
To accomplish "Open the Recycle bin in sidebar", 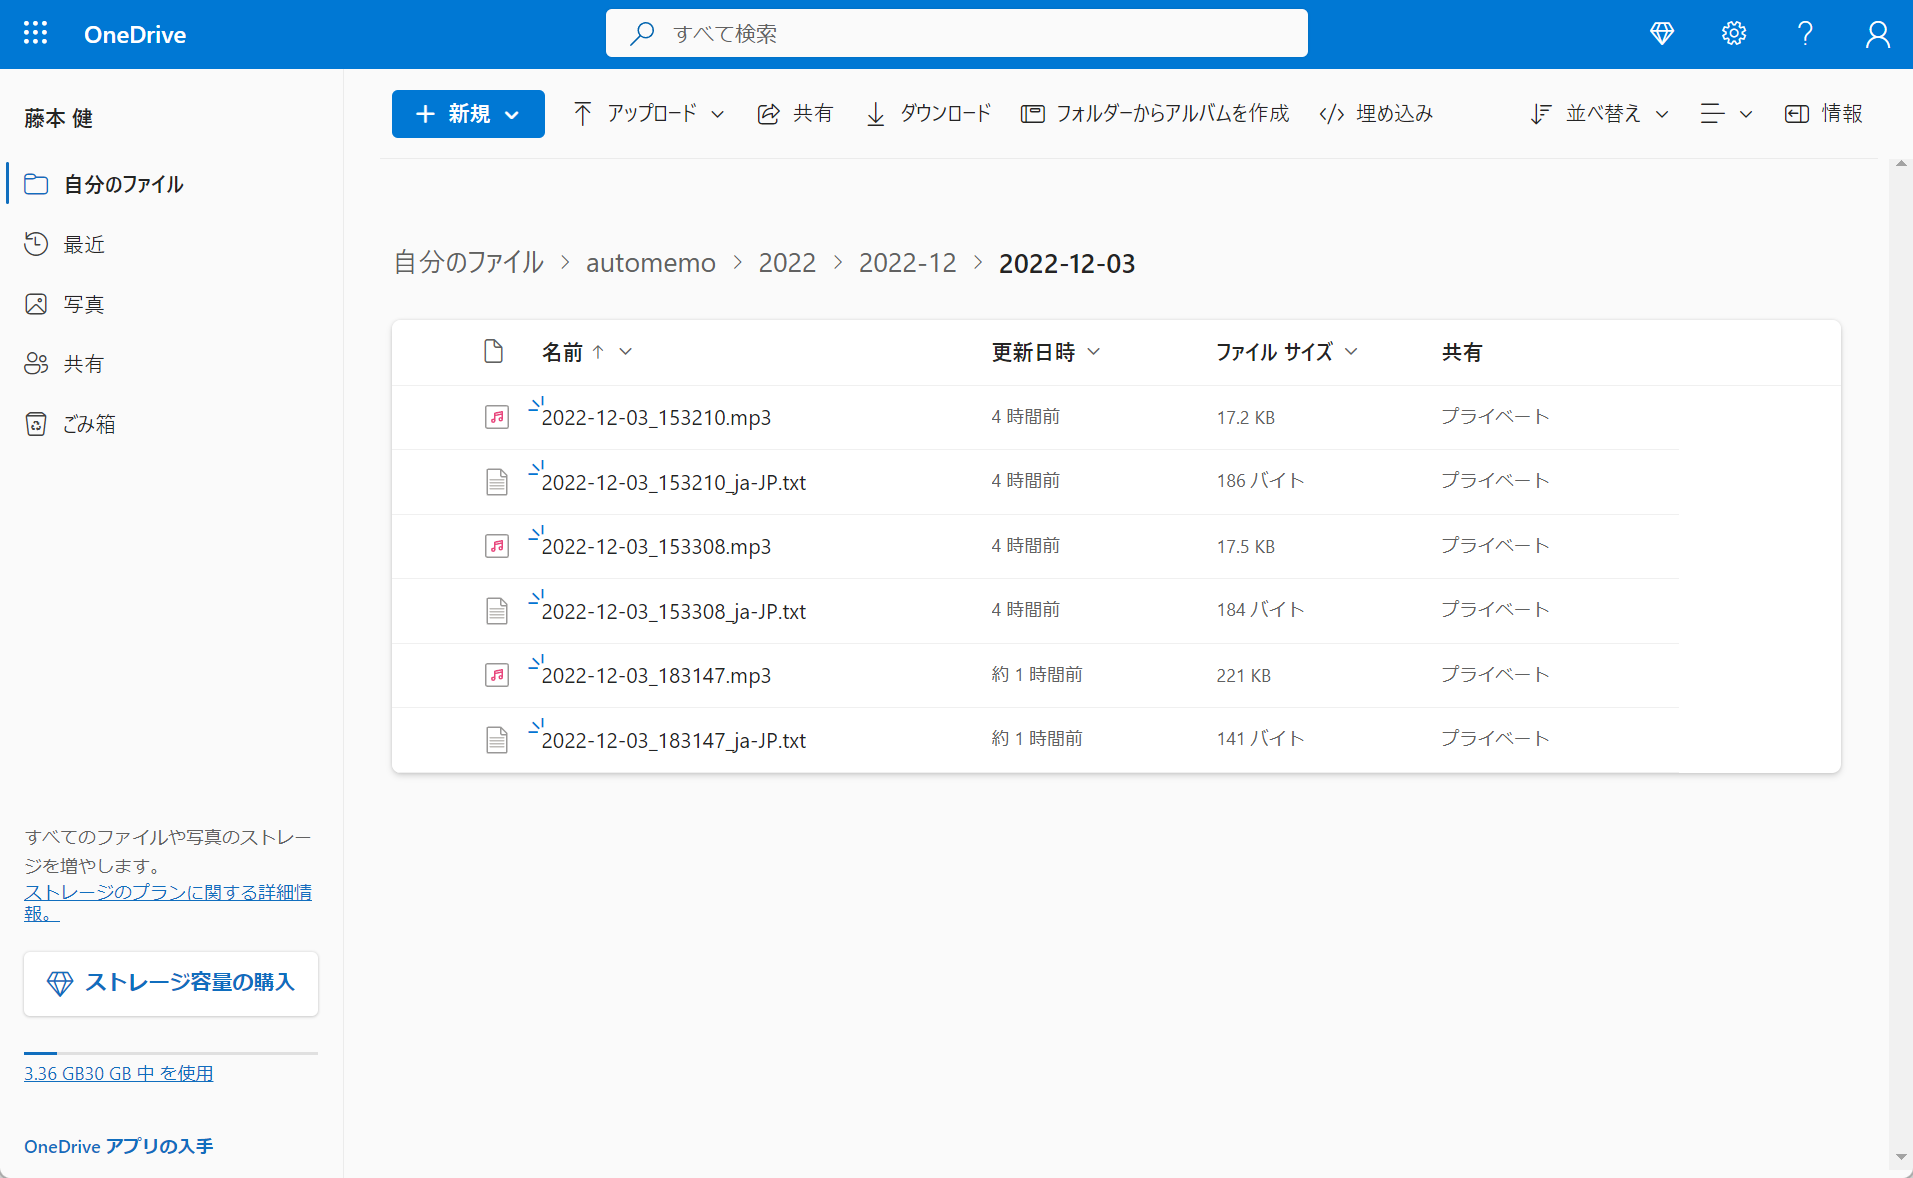I will tap(89, 425).
